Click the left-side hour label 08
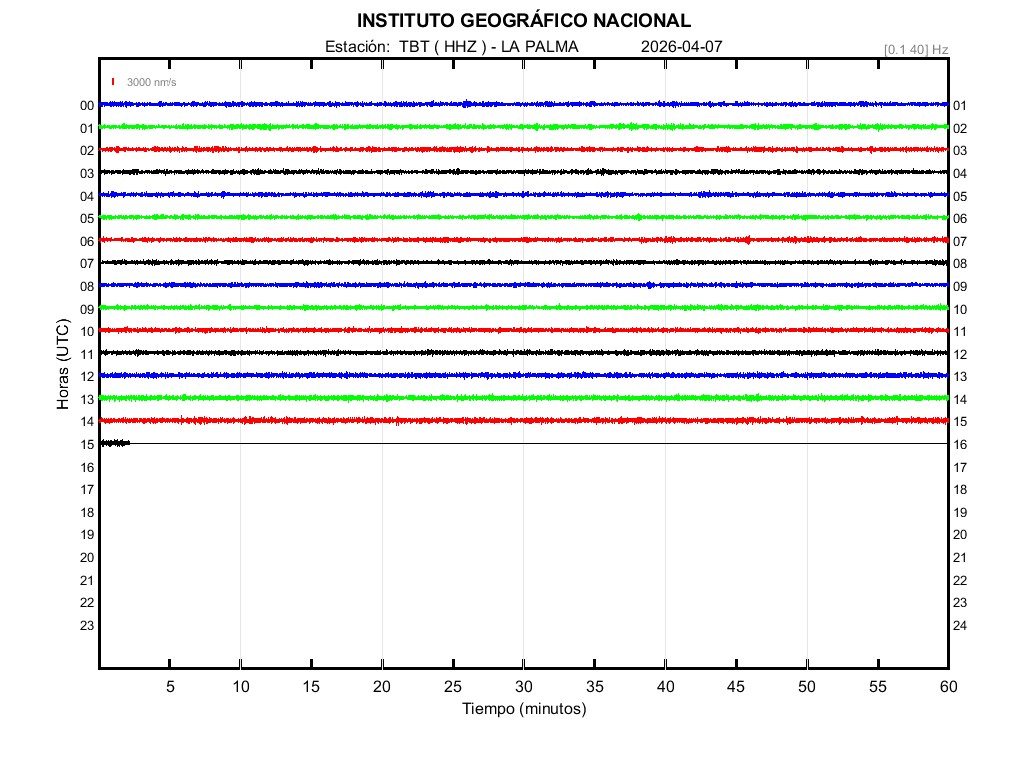1024x768 pixels. [87, 287]
